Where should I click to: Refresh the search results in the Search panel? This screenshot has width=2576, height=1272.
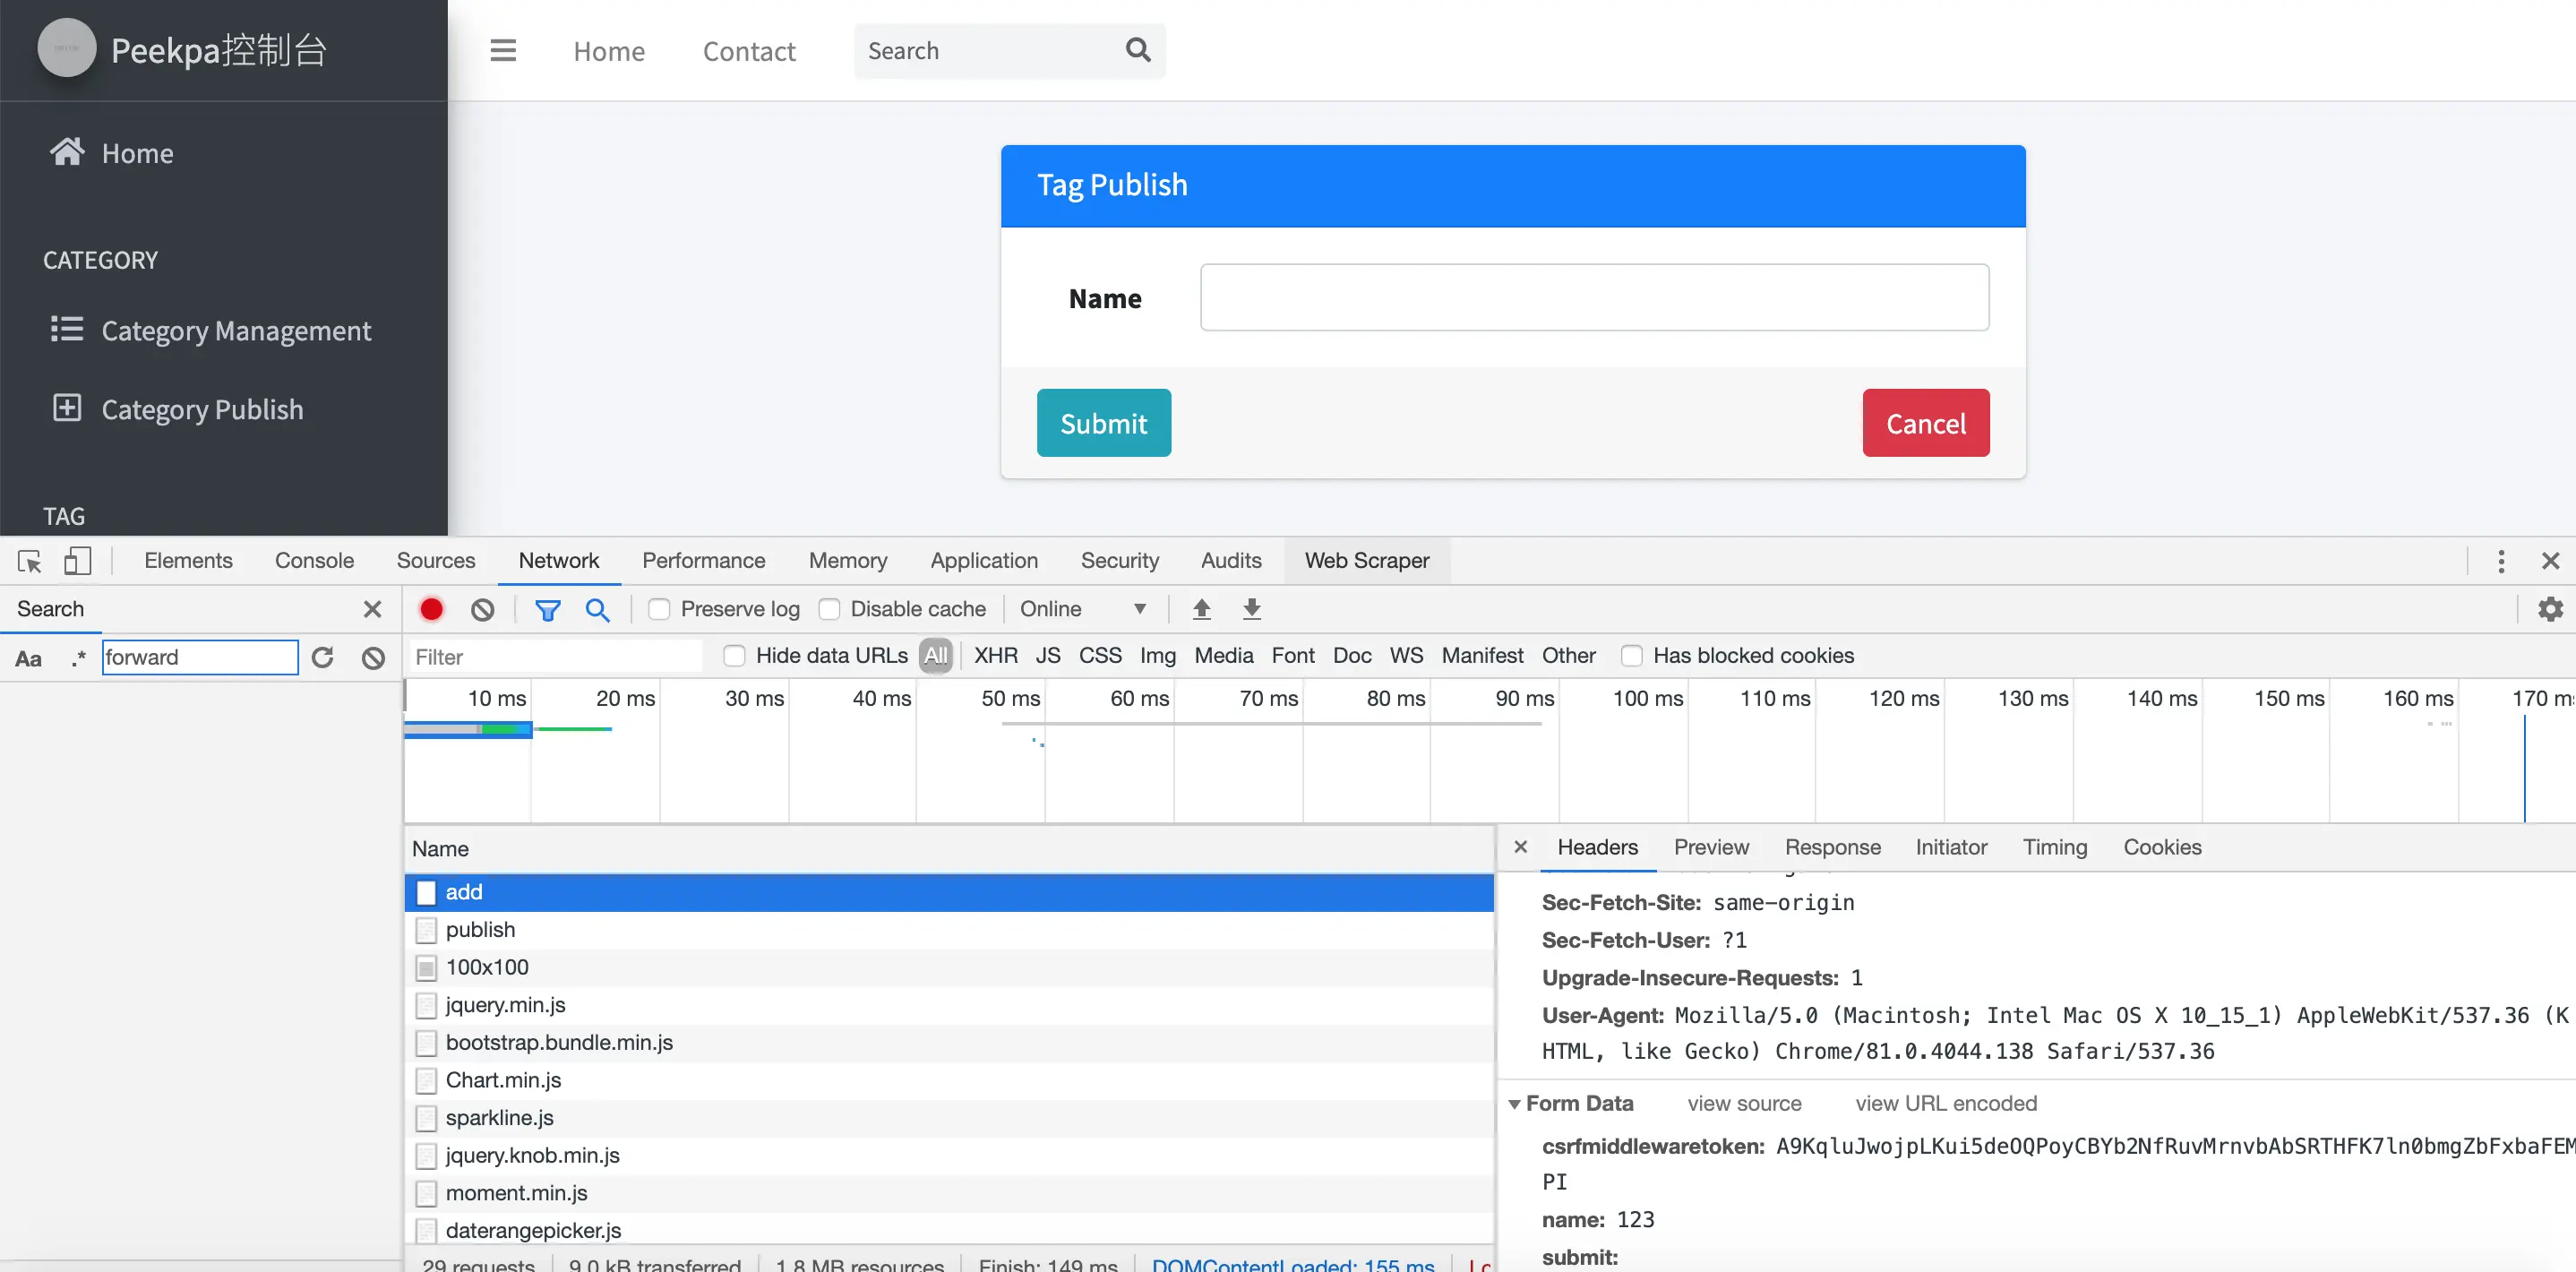(322, 657)
